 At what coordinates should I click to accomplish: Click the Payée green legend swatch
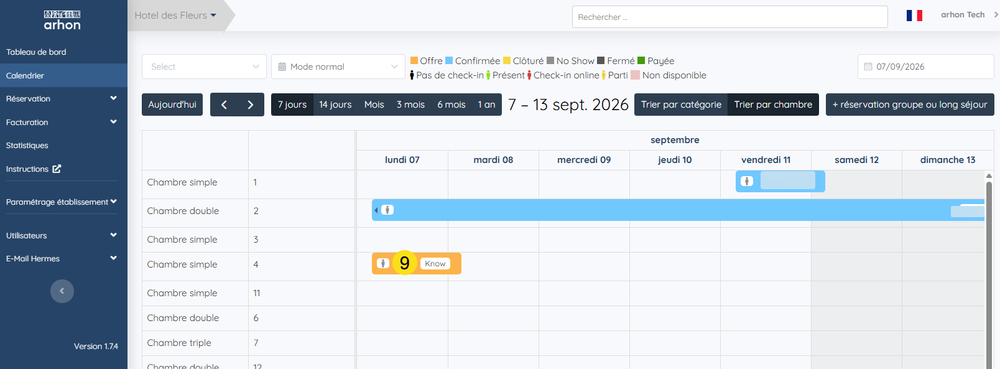click(642, 61)
